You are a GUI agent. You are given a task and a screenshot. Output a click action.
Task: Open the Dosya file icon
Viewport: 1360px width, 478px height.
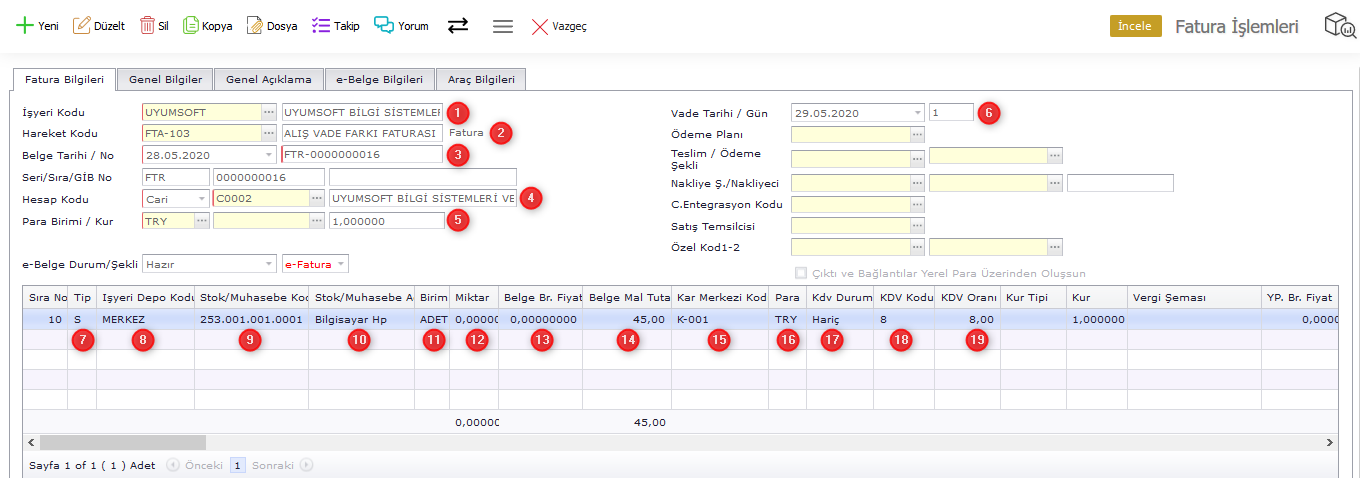click(x=255, y=26)
